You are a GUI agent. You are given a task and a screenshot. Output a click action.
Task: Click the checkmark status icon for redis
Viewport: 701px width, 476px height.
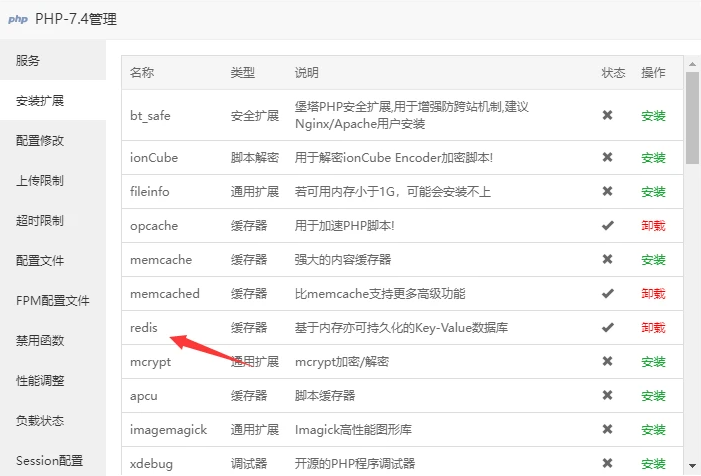click(x=607, y=327)
